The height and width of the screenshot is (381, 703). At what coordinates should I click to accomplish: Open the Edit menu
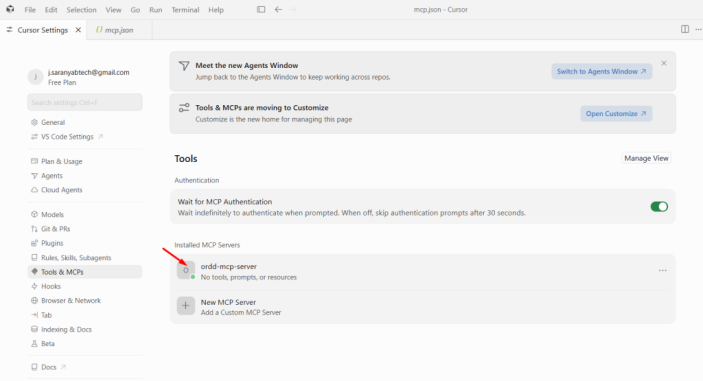click(x=51, y=9)
